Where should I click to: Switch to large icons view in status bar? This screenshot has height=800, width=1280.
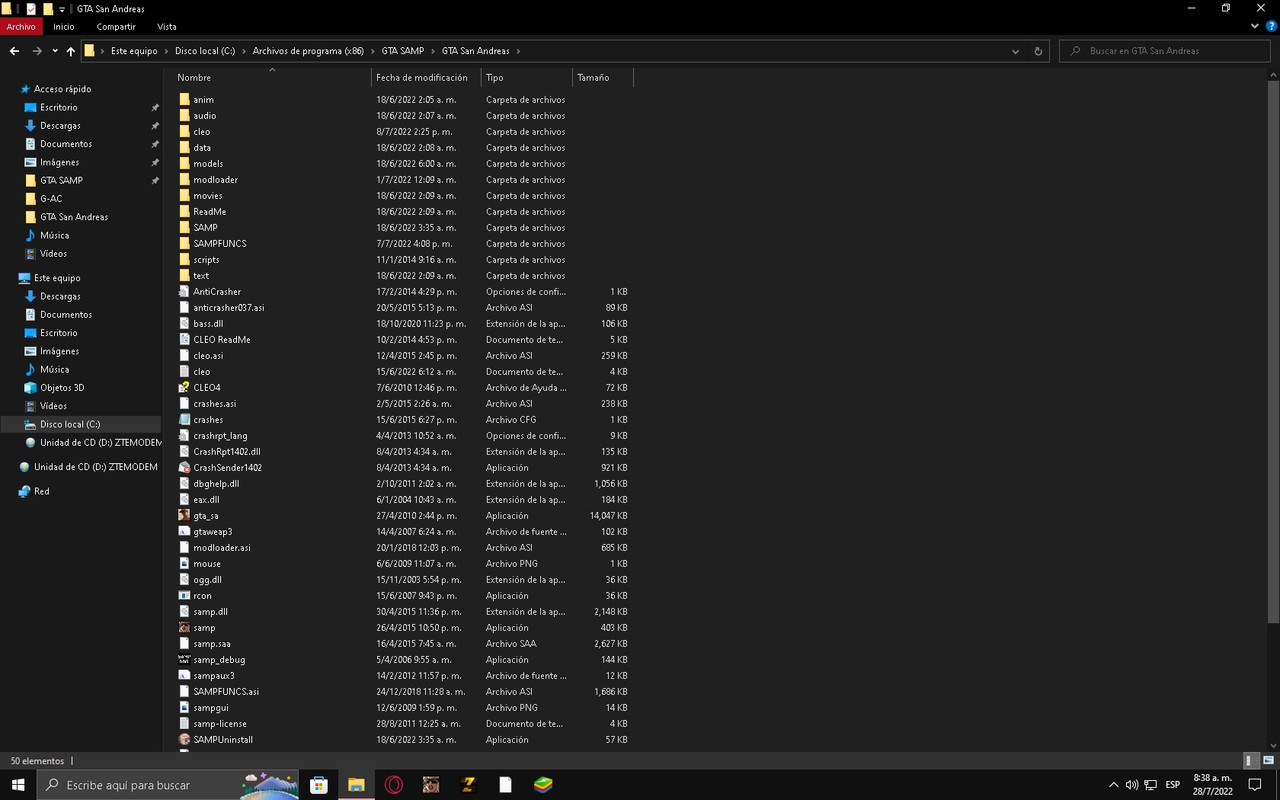tap(1268, 761)
